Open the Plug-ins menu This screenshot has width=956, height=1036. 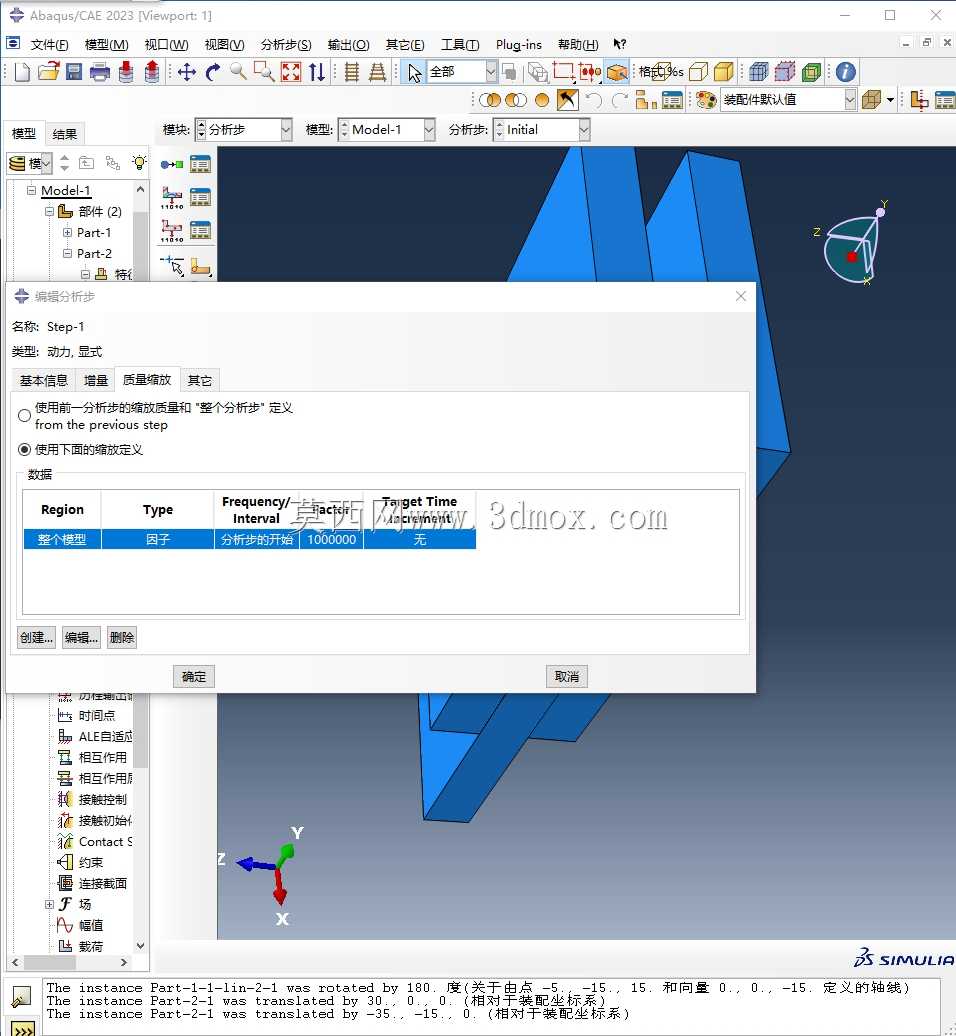click(x=519, y=45)
